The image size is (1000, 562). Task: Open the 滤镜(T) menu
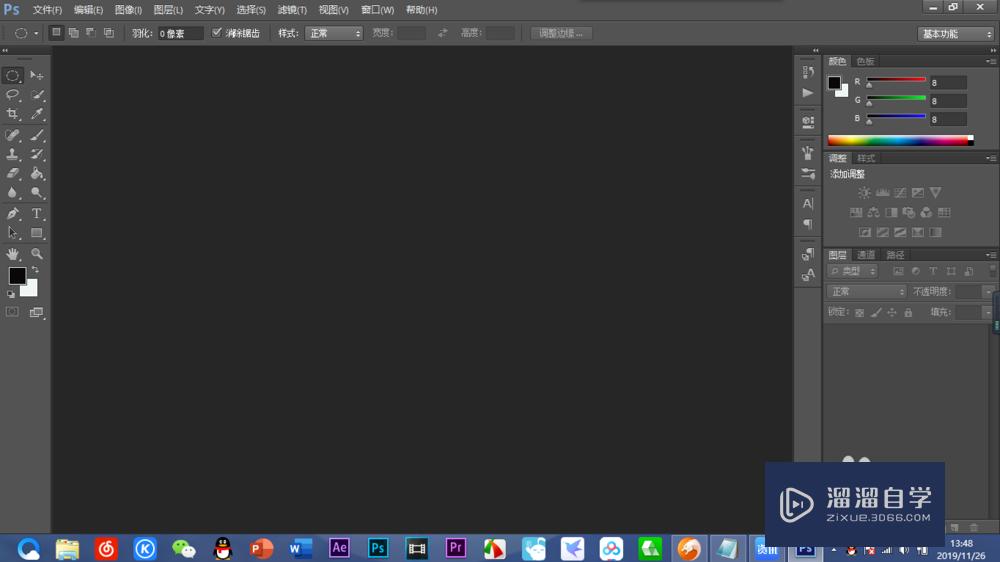292,10
